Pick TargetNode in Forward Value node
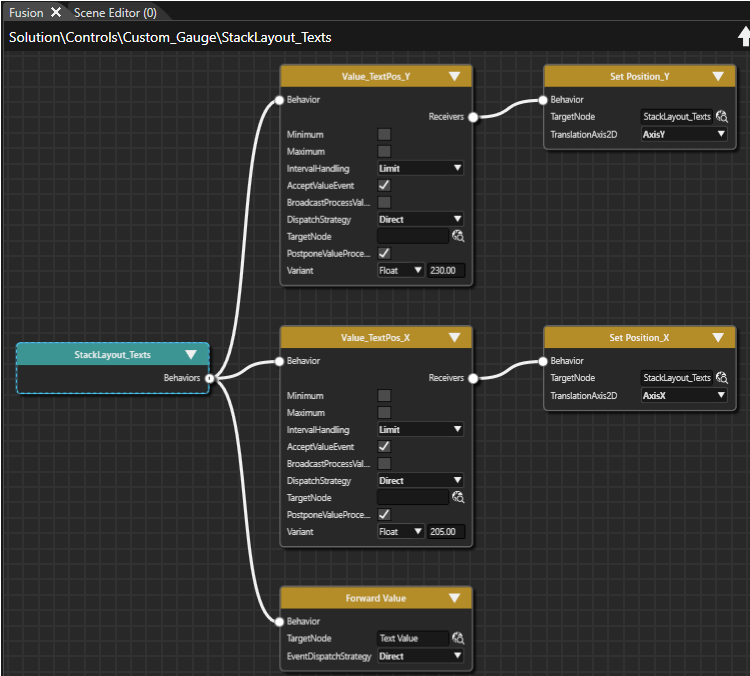Viewport: 750px width, 676px height. pos(458,638)
